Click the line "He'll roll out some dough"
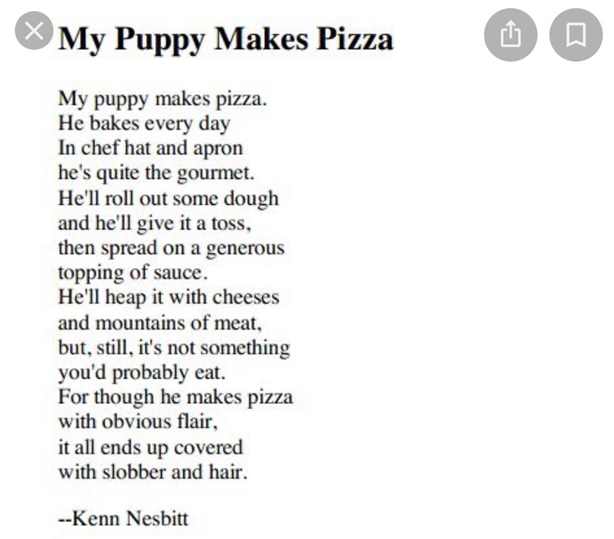Image resolution: width=614 pixels, height=539 pixels. 168,198
